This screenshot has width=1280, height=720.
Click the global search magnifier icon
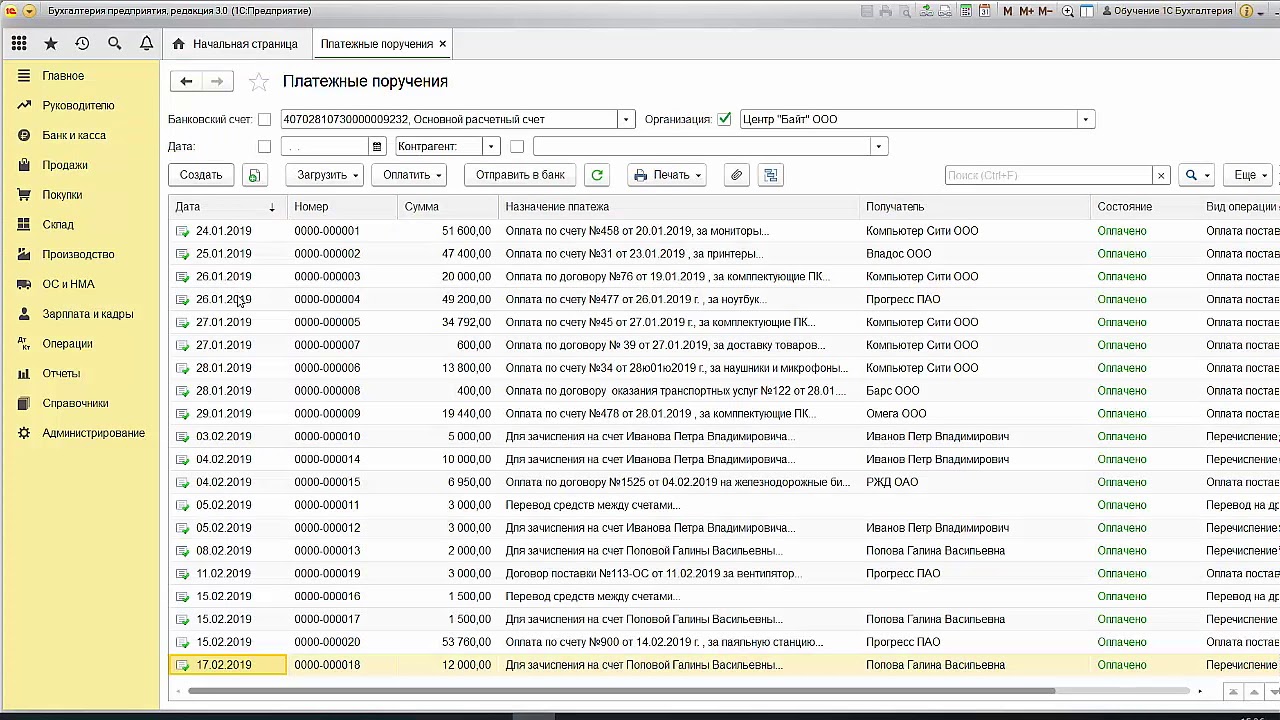[x=114, y=44]
